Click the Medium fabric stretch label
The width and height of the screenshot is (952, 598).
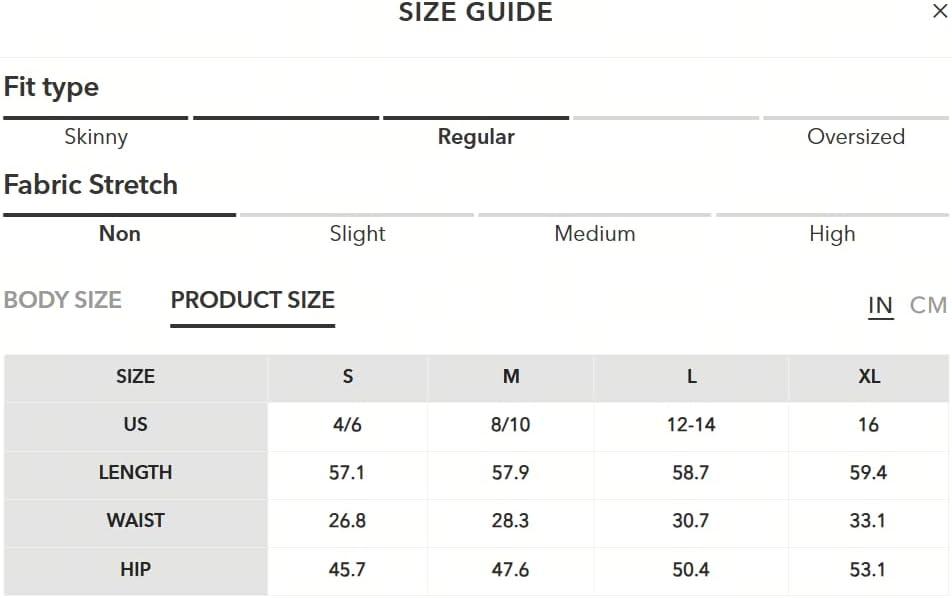click(x=595, y=234)
